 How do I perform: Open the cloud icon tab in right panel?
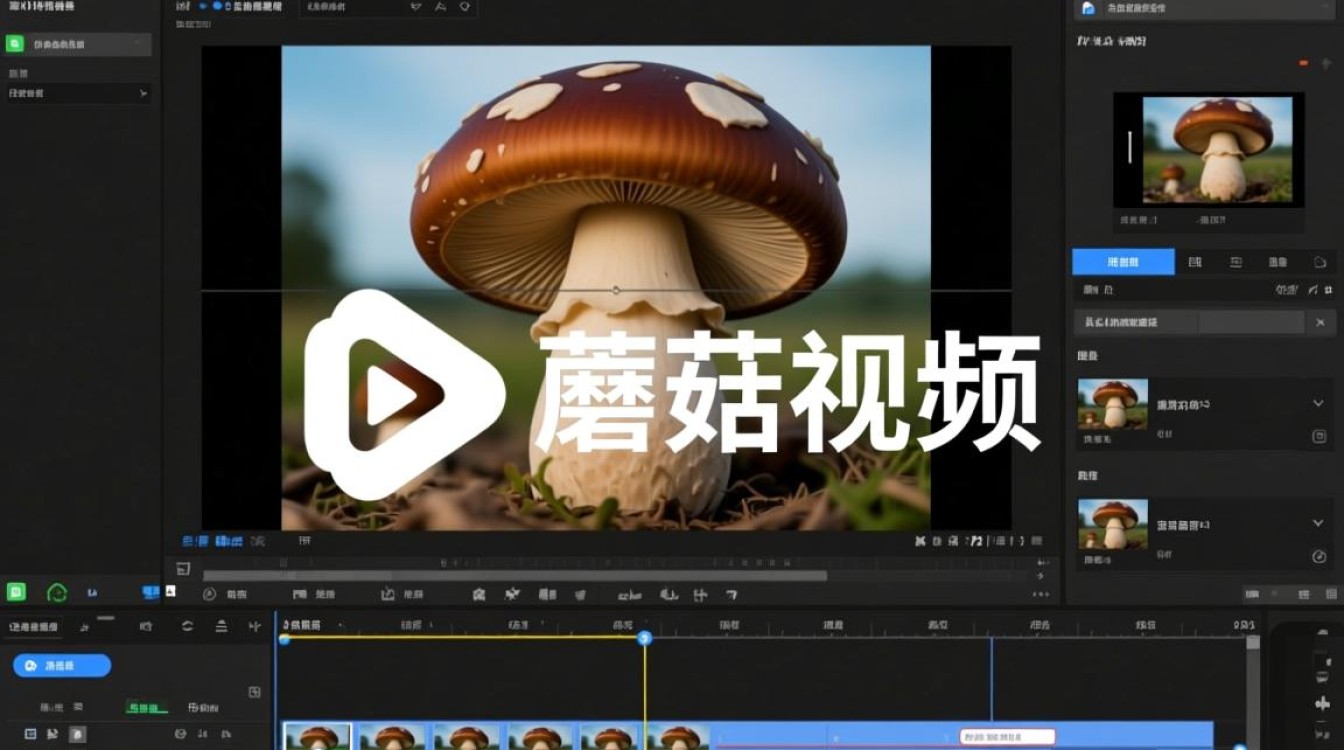click(x=1320, y=262)
